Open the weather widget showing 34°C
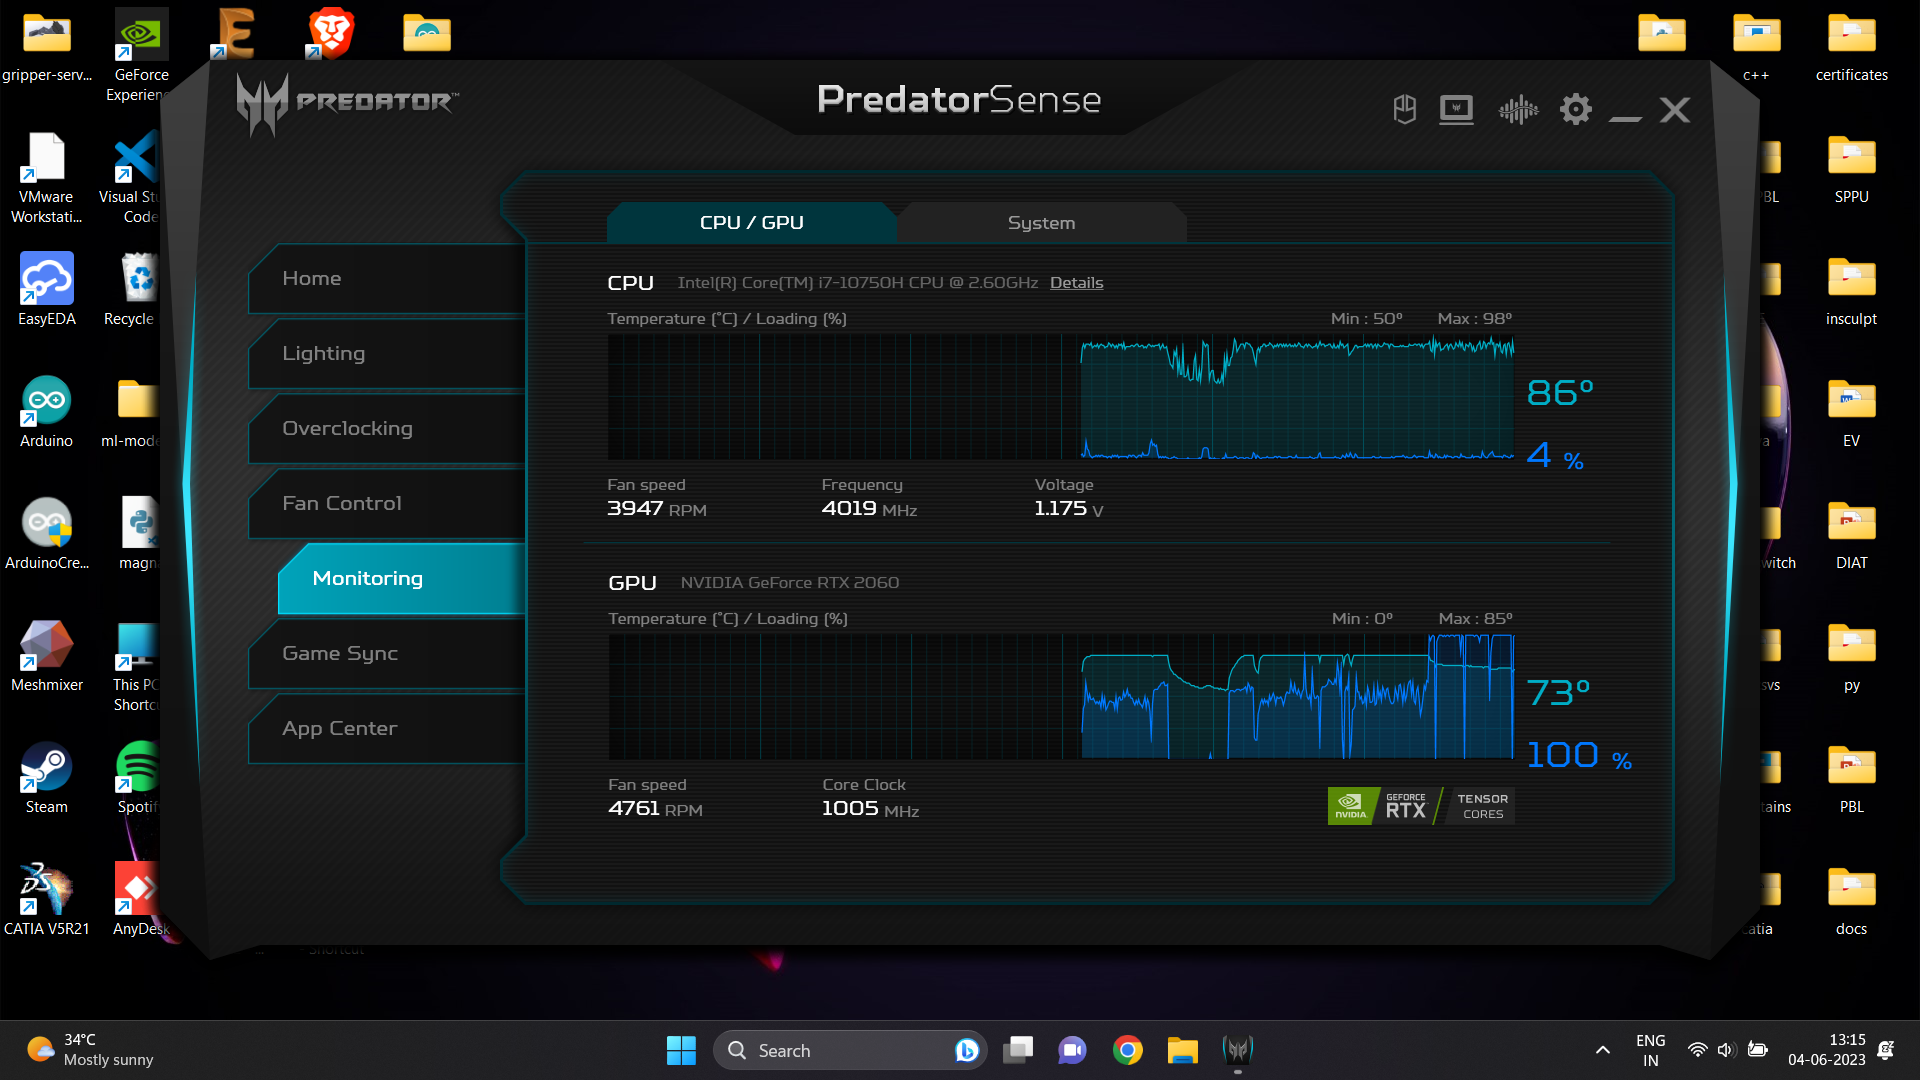 pos(90,1050)
